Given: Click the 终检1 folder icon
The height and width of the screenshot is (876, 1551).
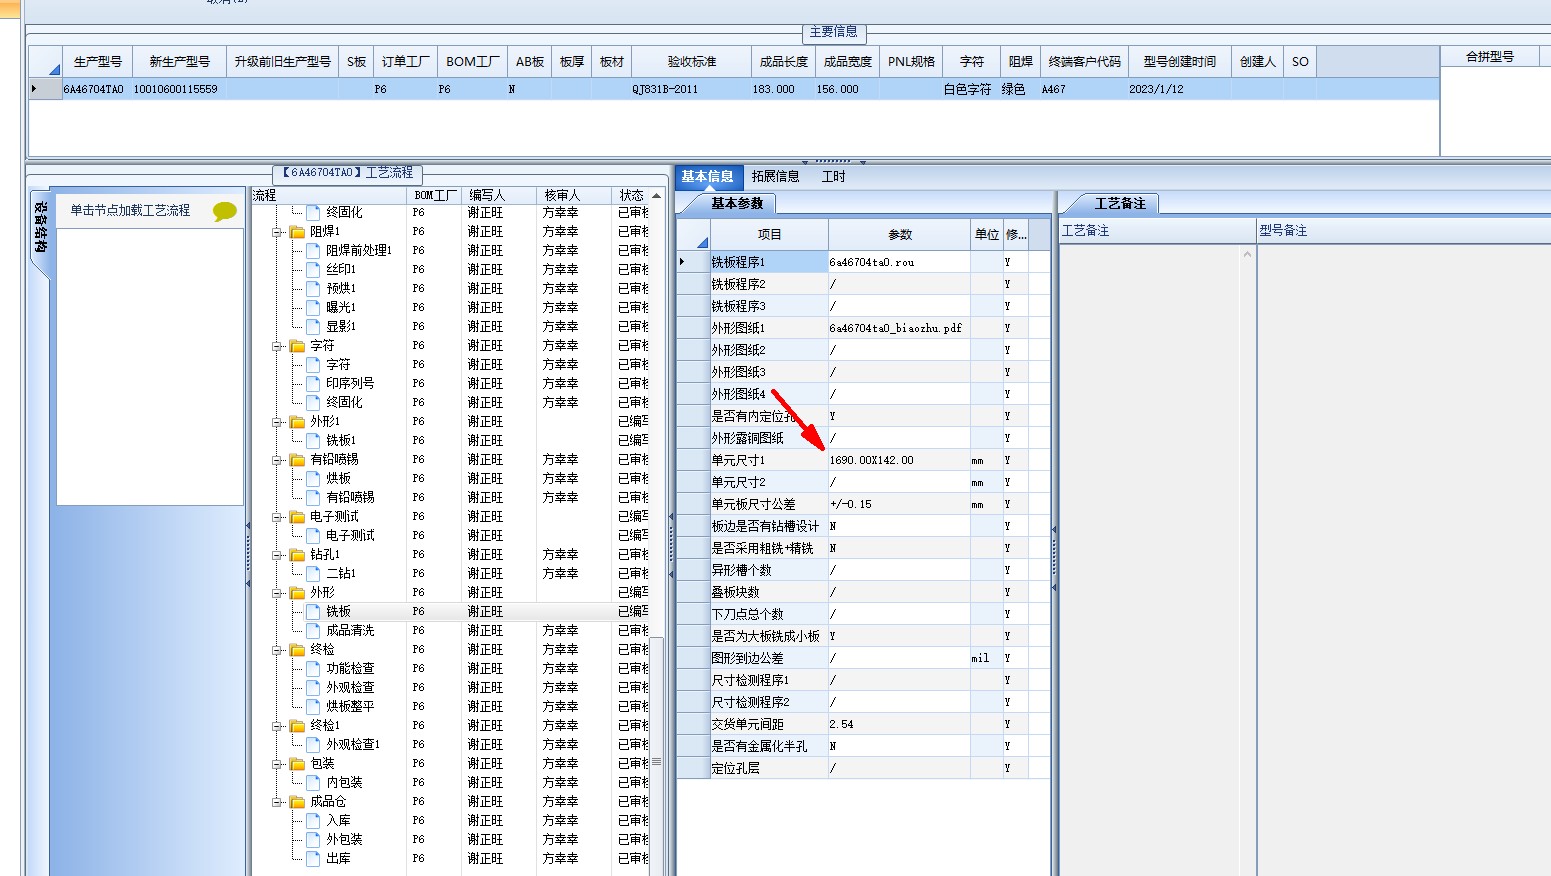Looking at the screenshot, I should pos(297,725).
